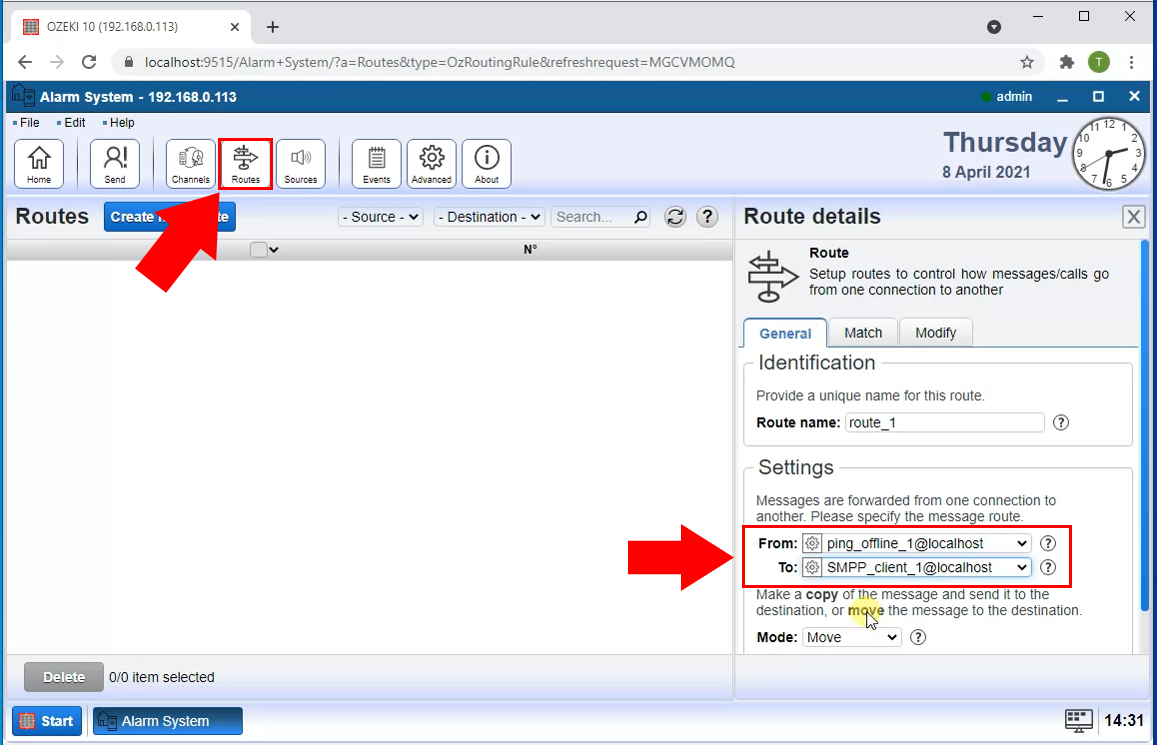1157x745 pixels.
Task: Close the Route details panel
Action: coord(1133,217)
